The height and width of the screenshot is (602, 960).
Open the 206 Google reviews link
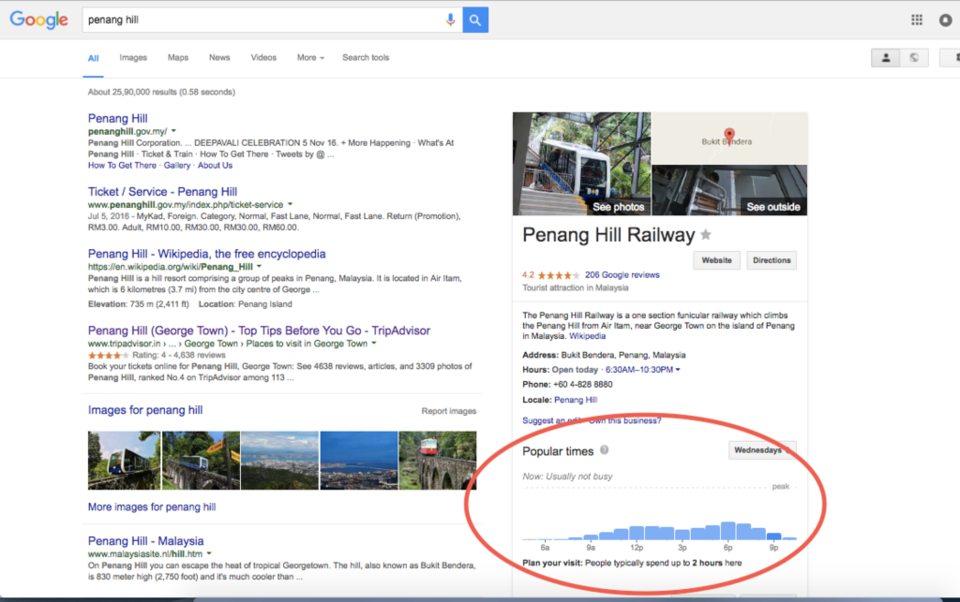(622, 275)
